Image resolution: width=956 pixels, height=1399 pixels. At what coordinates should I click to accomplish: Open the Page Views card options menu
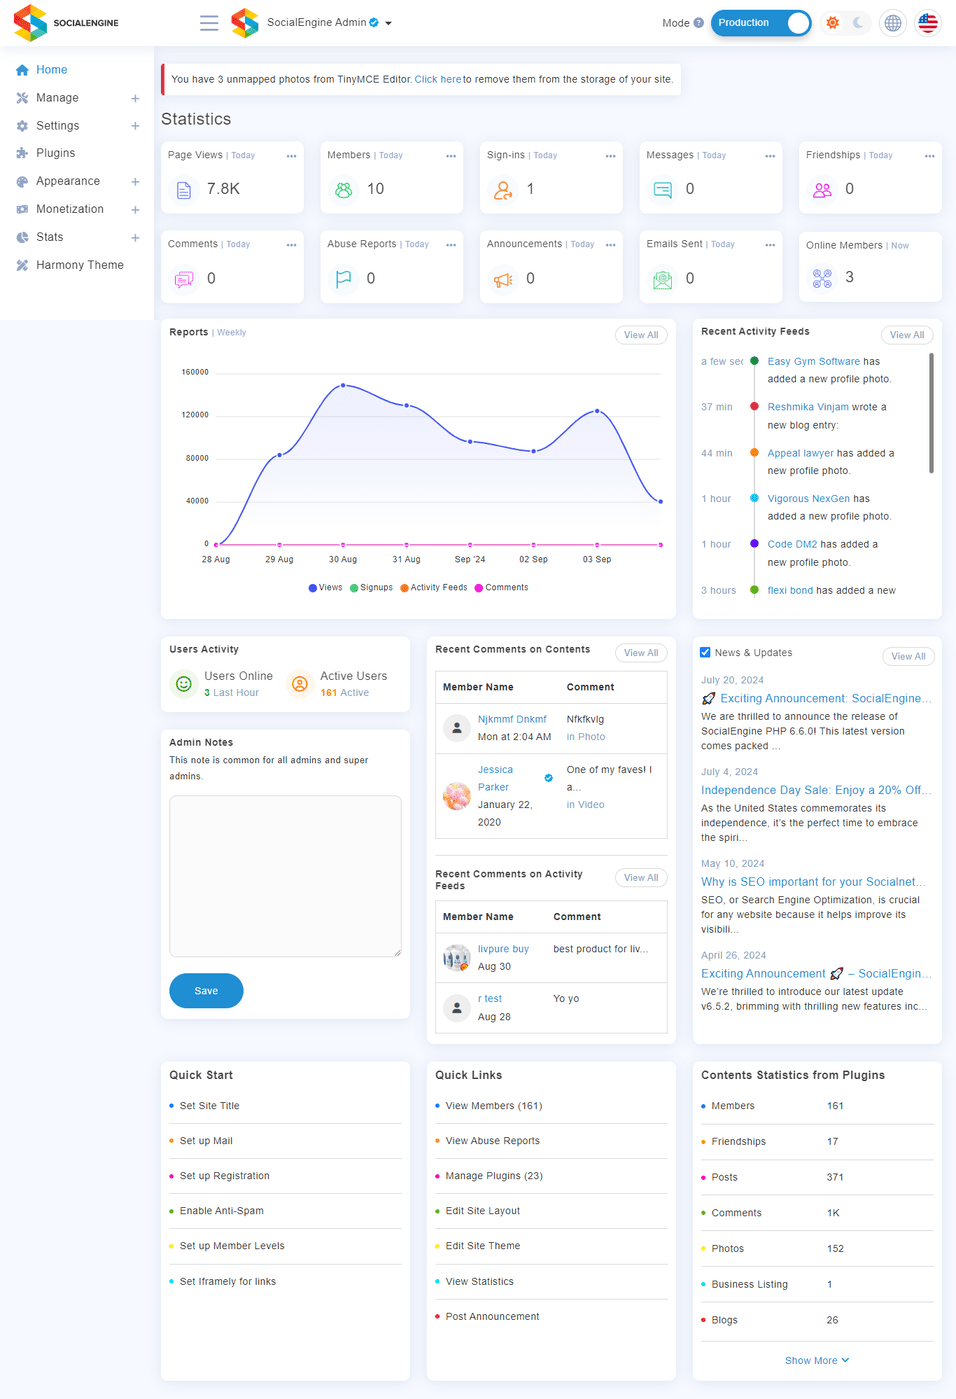pos(291,156)
